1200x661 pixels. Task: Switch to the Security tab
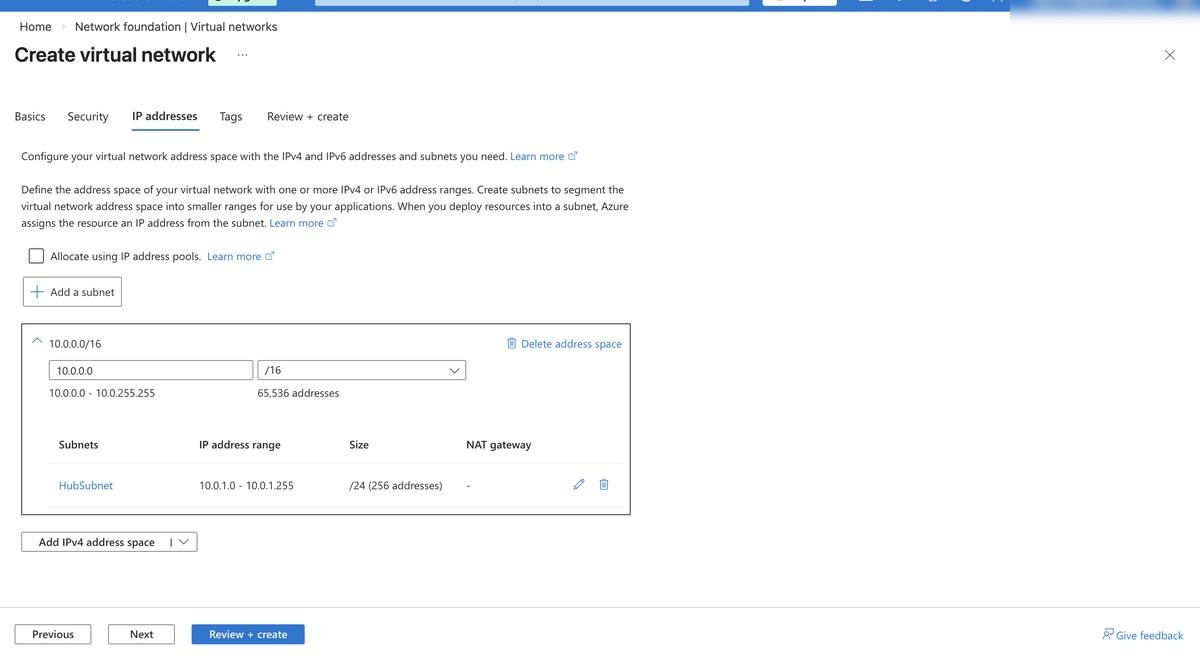(x=88, y=117)
